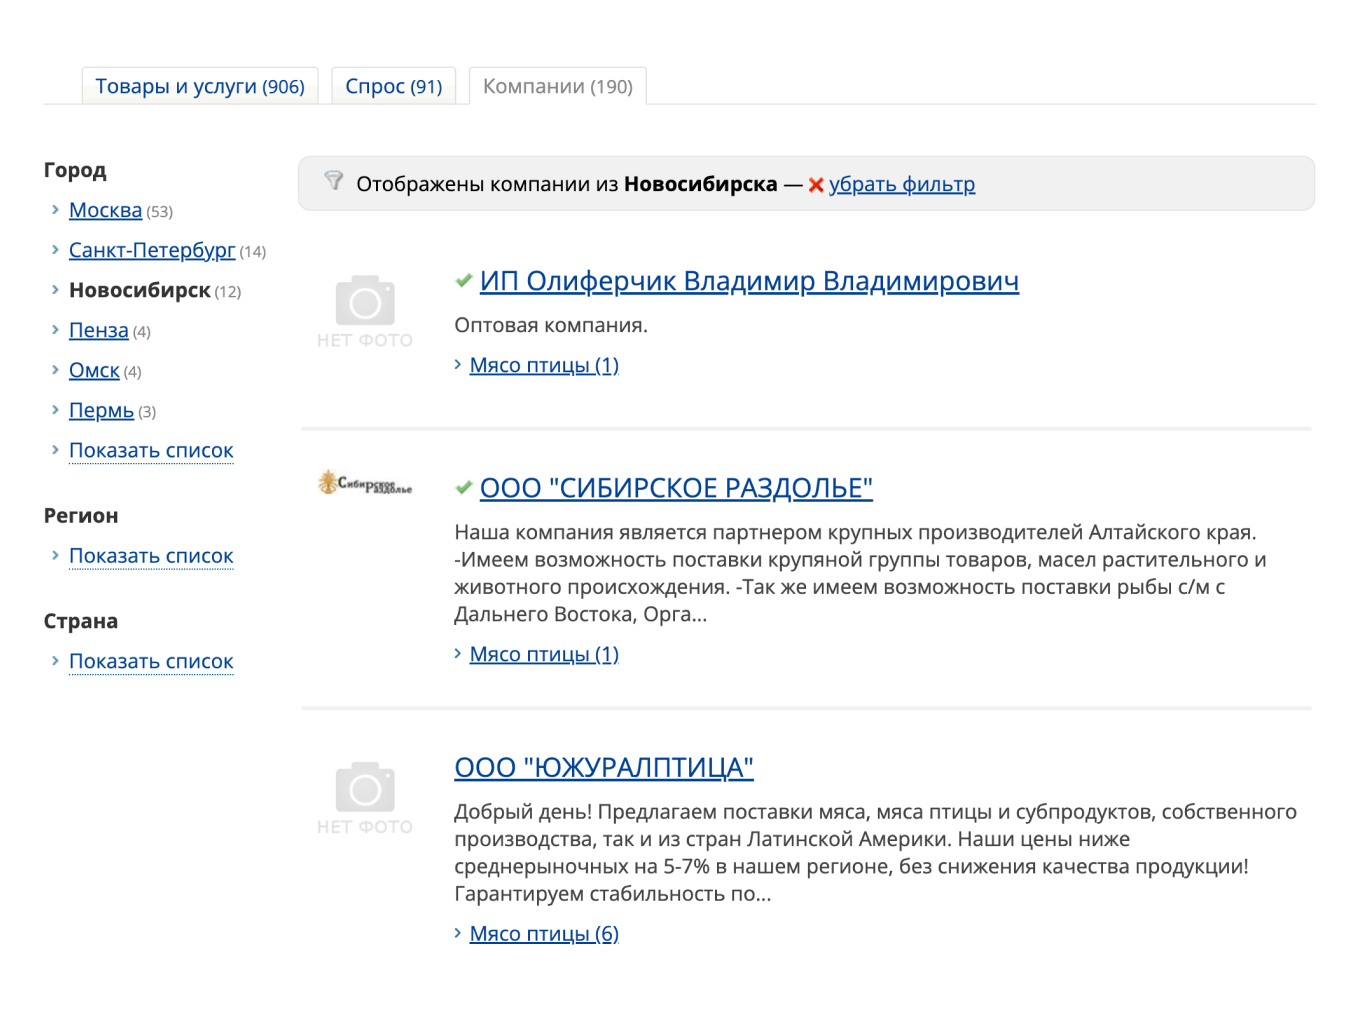Click green checkmark beside ИП Олиферчик
1360x1011 pixels.
(x=463, y=281)
